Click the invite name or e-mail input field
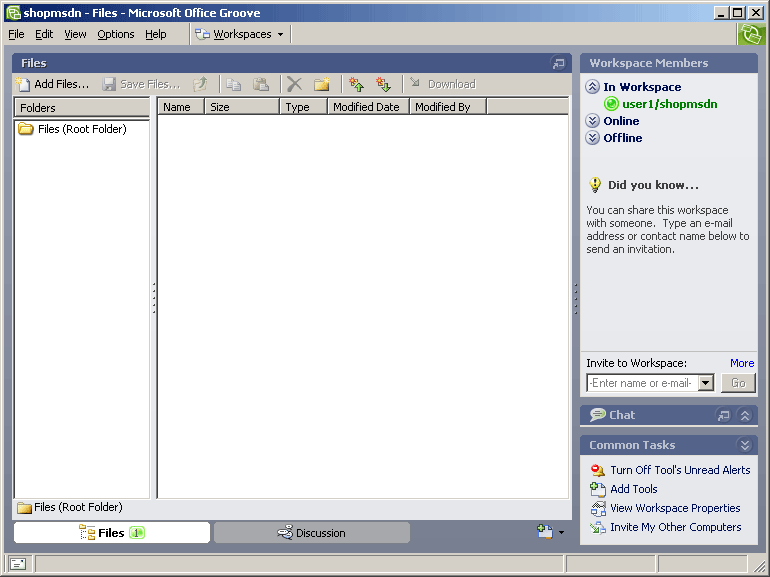The width and height of the screenshot is (770, 577). (640, 383)
